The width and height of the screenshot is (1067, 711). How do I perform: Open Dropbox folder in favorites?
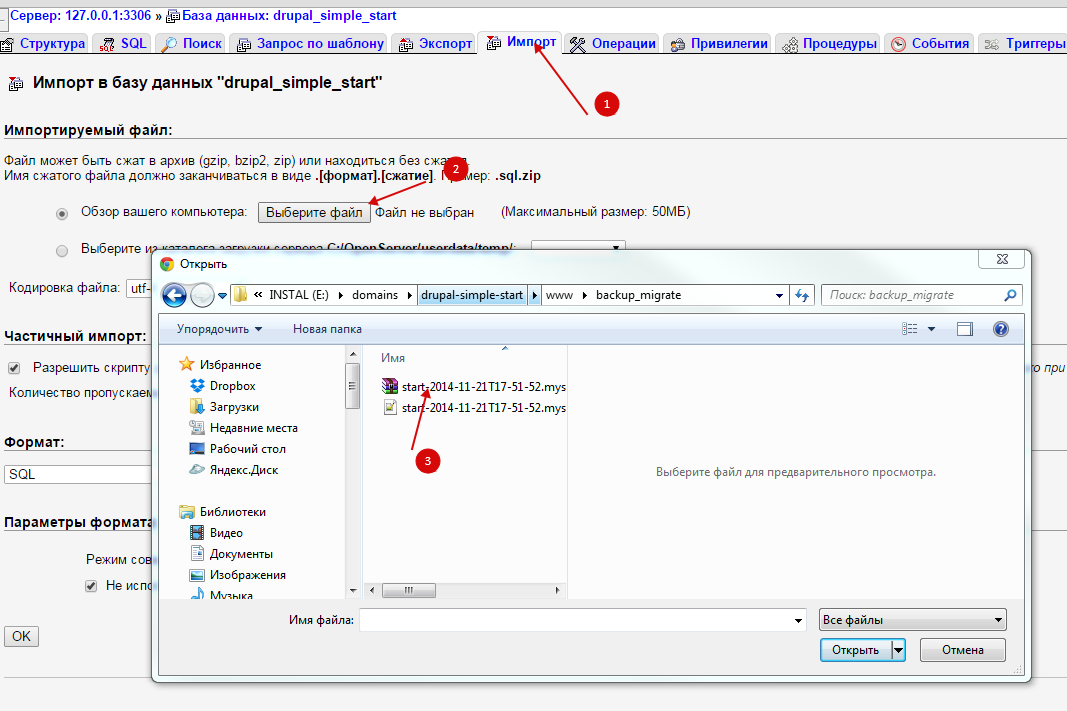click(232, 386)
